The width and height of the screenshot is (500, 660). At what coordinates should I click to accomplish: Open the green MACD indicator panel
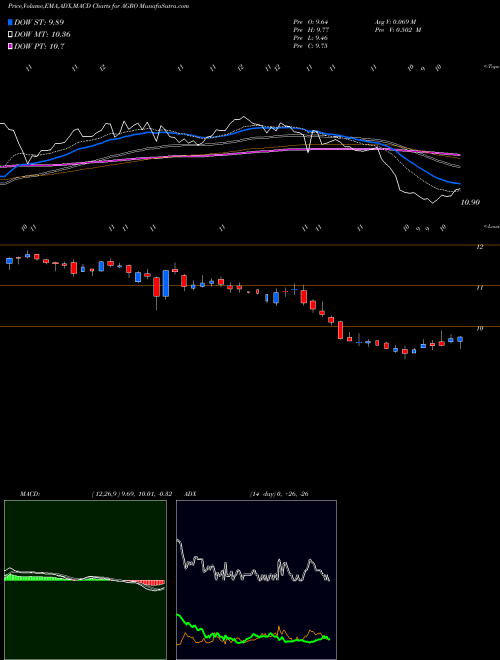(x=85, y=580)
